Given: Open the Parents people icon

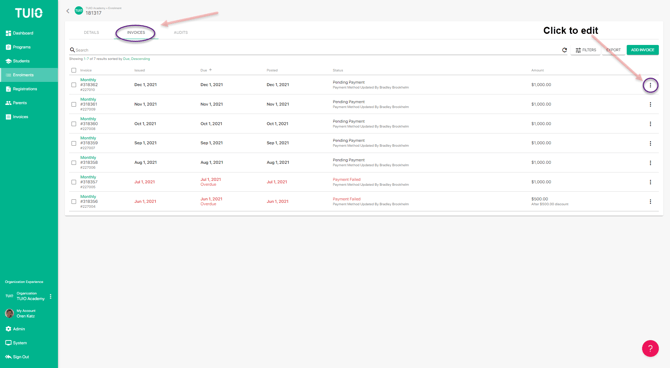Looking at the screenshot, I should (x=8, y=103).
